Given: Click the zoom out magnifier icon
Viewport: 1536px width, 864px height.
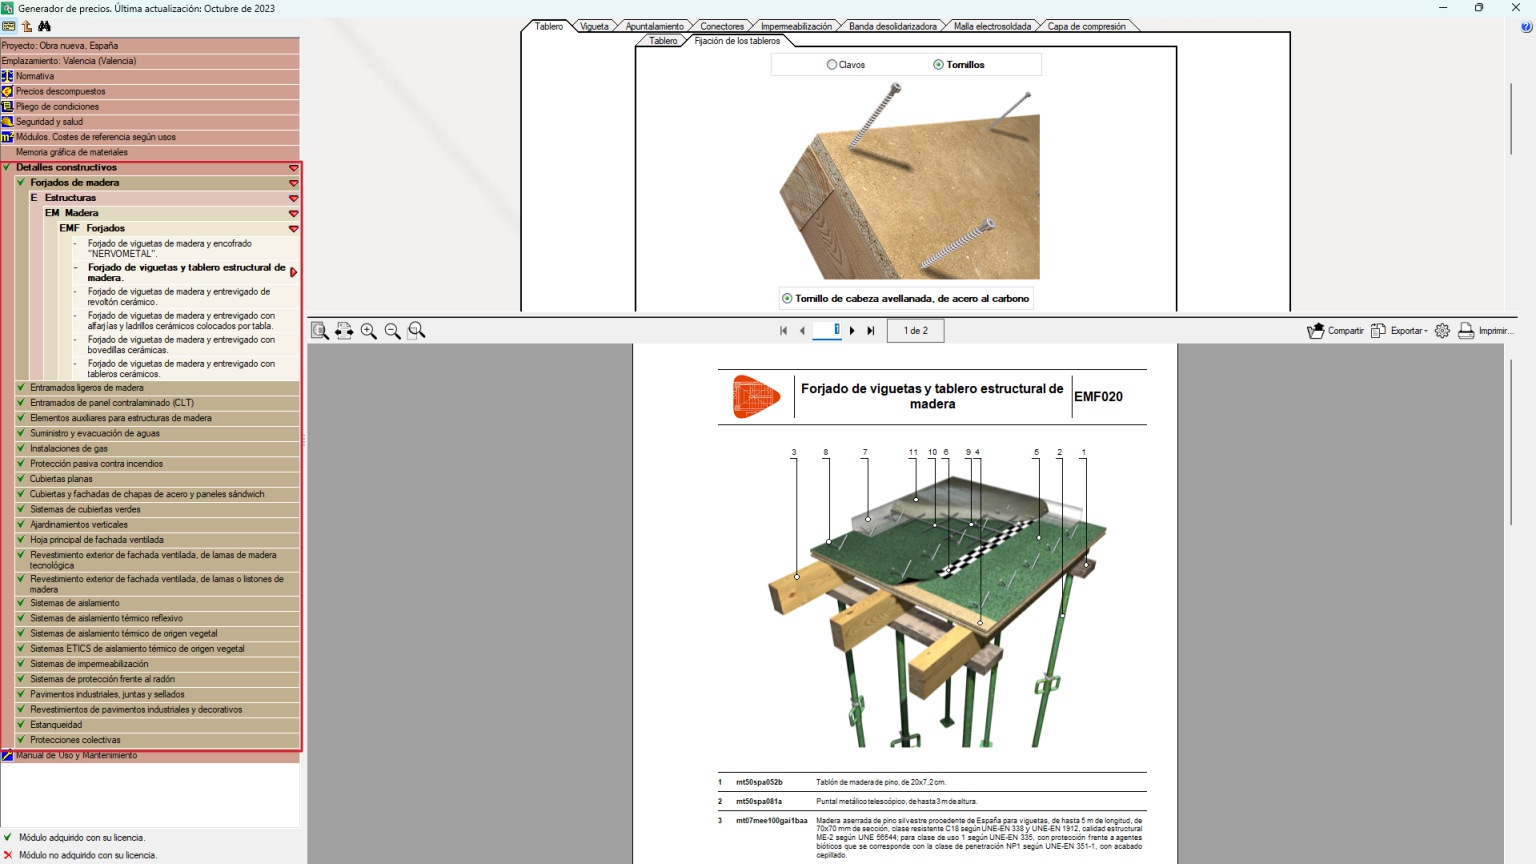Looking at the screenshot, I should (x=393, y=331).
